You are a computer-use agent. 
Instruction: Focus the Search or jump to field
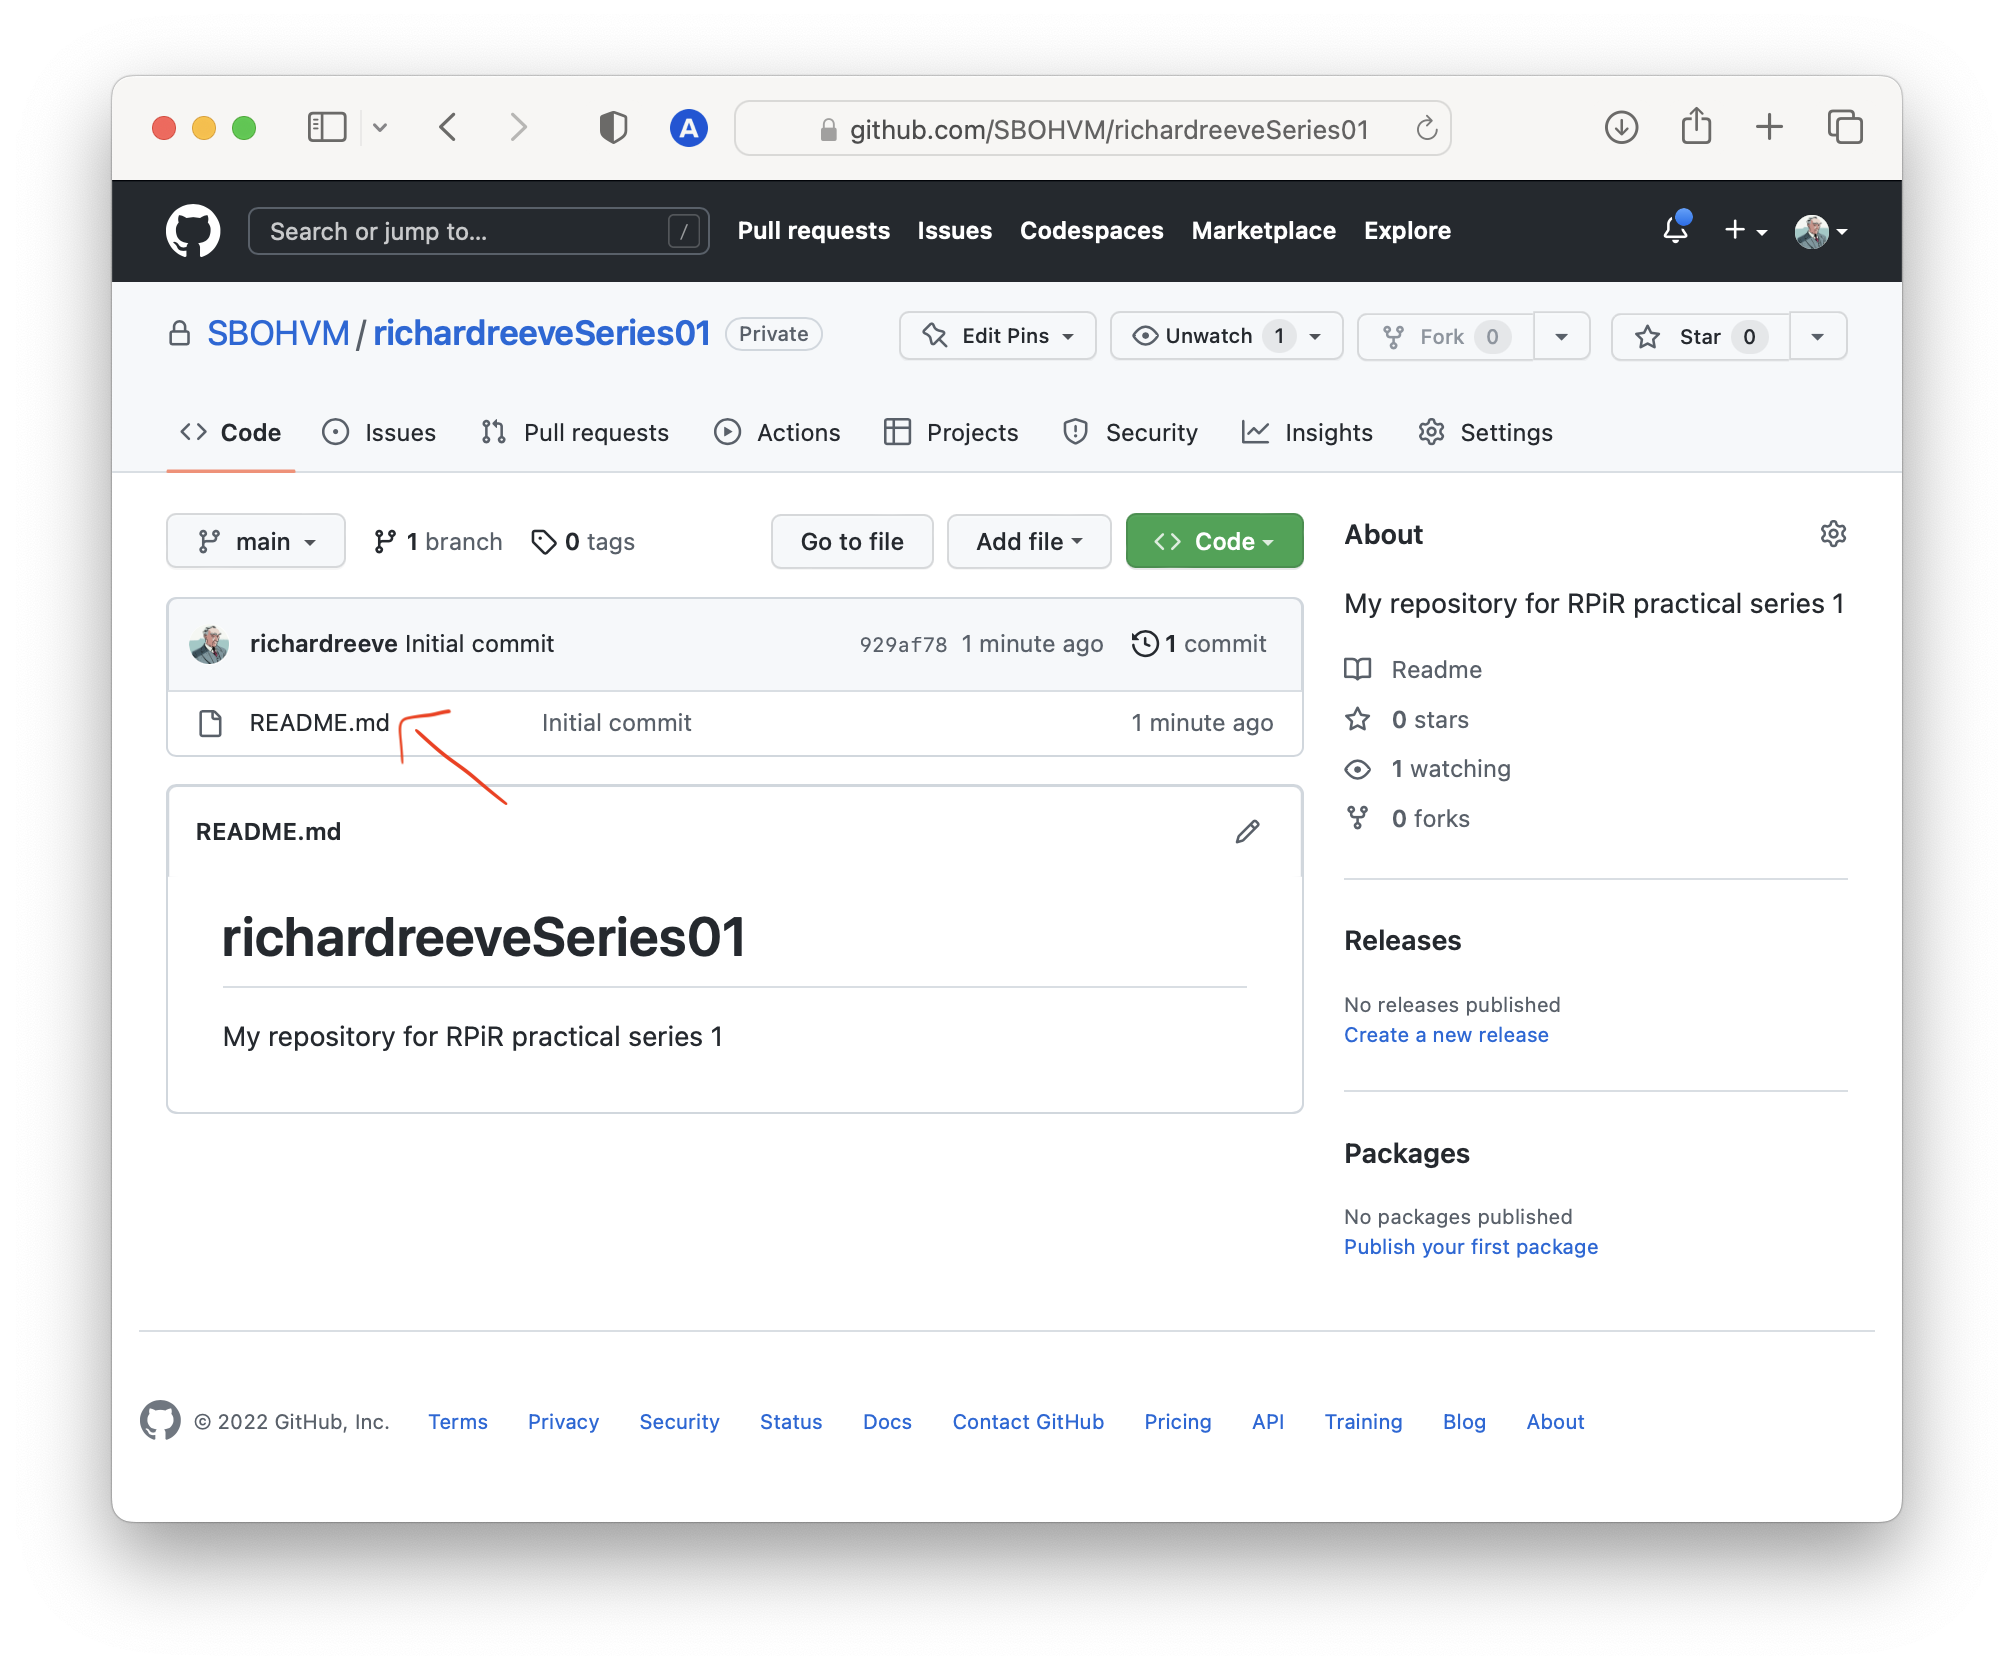pos(479,231)
